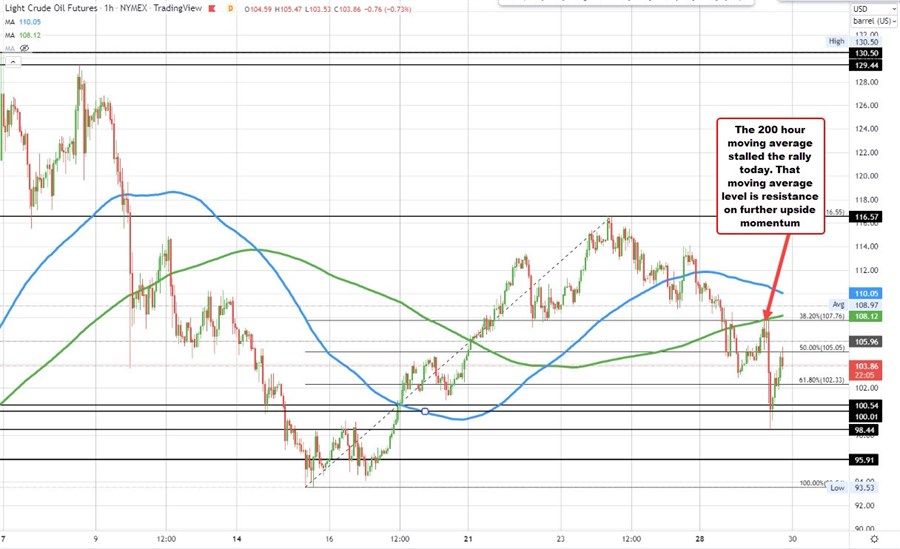900x549 pixels.
Task: Click the High label on the price axis
Action: click(836, 41)
